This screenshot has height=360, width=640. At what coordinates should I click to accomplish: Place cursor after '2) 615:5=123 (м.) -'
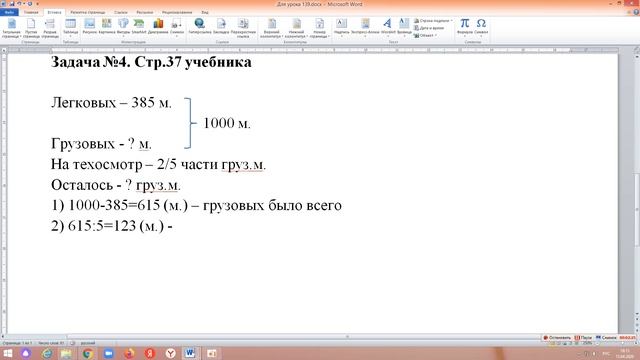pyautogui.click(x=174, y=226)
